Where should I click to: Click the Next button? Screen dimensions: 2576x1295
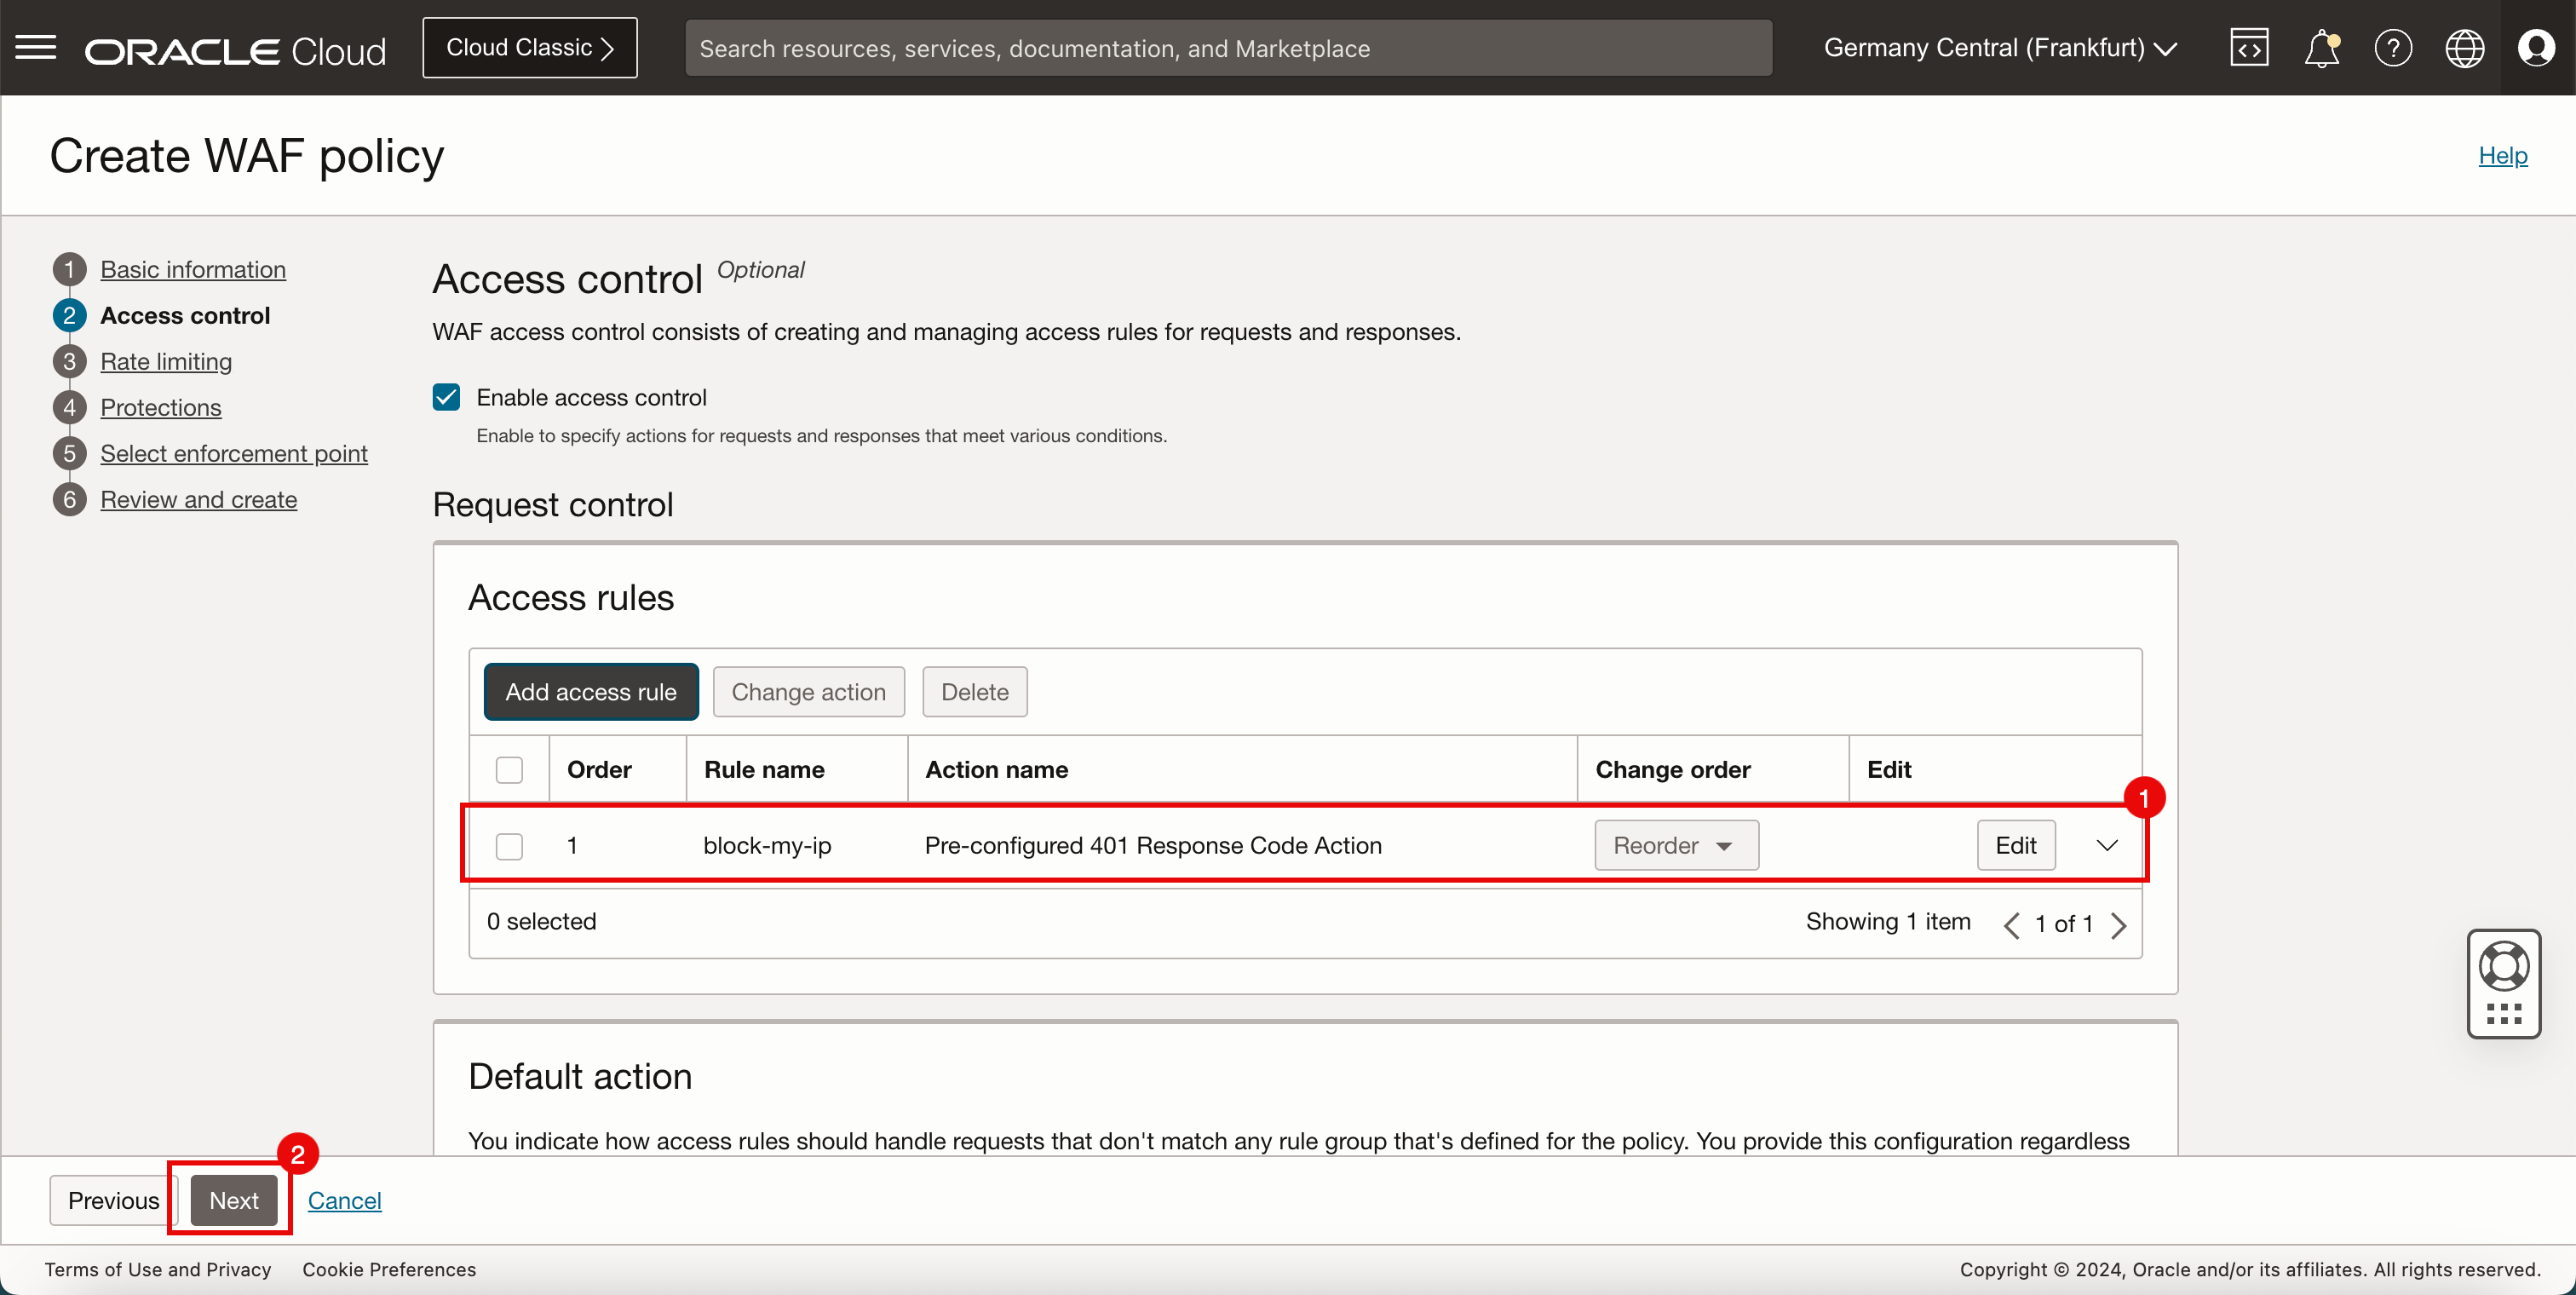(x=233, y=1200)
